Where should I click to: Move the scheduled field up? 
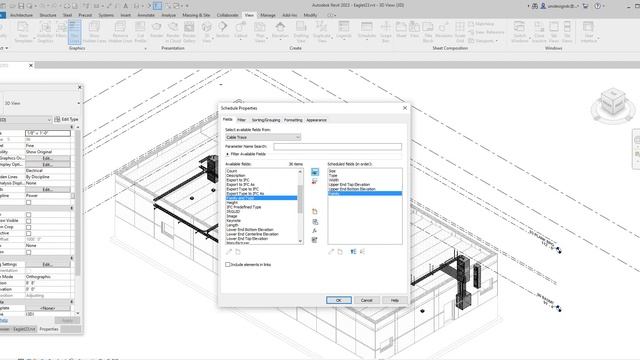click(x=353, y=252)
